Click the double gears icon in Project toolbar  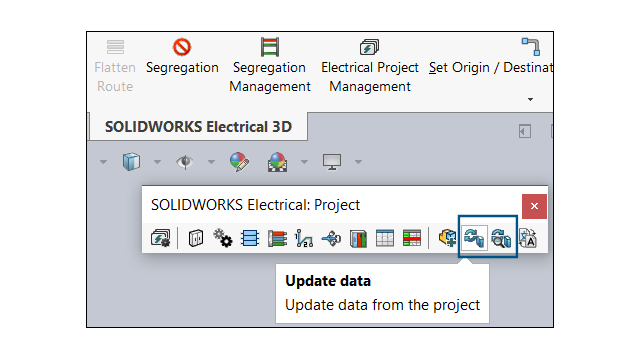point(223,238)
